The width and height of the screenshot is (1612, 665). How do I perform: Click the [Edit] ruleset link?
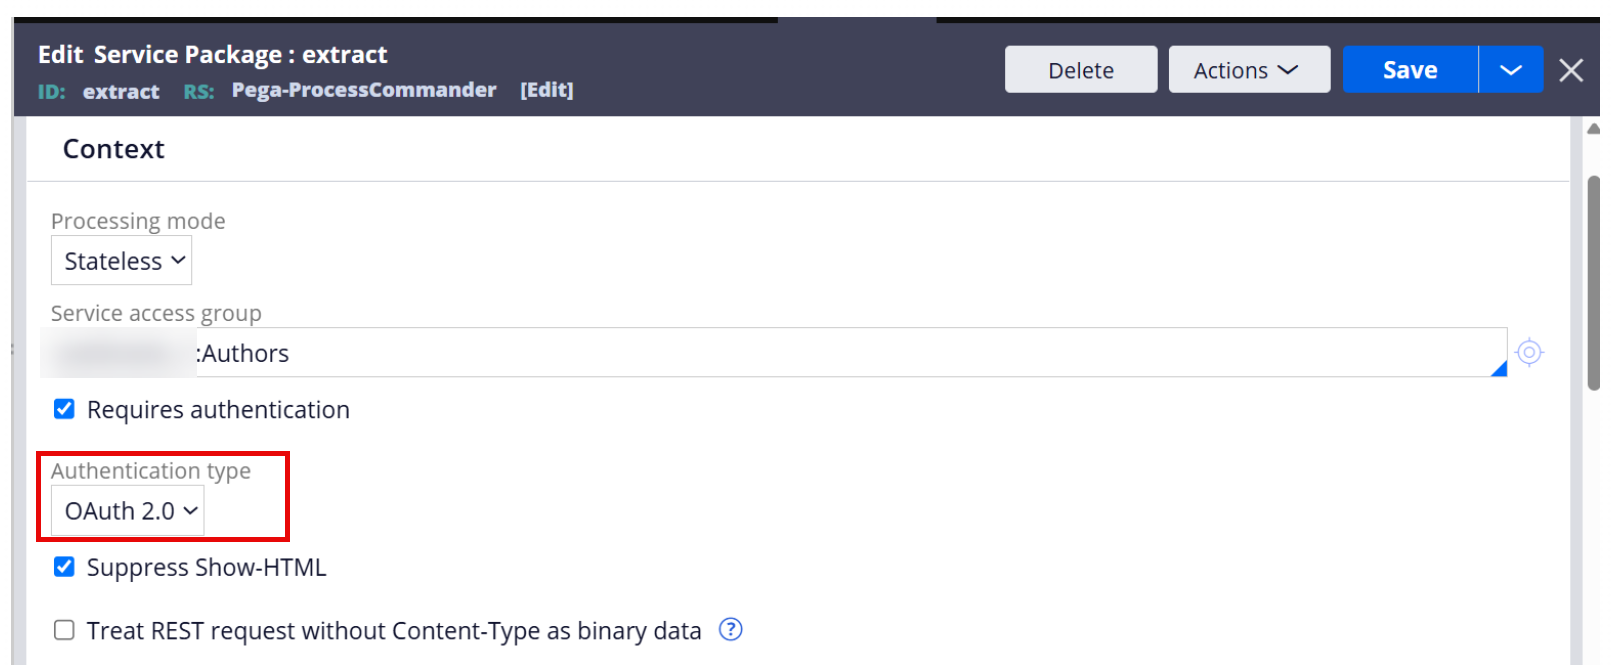coord(546,90)
